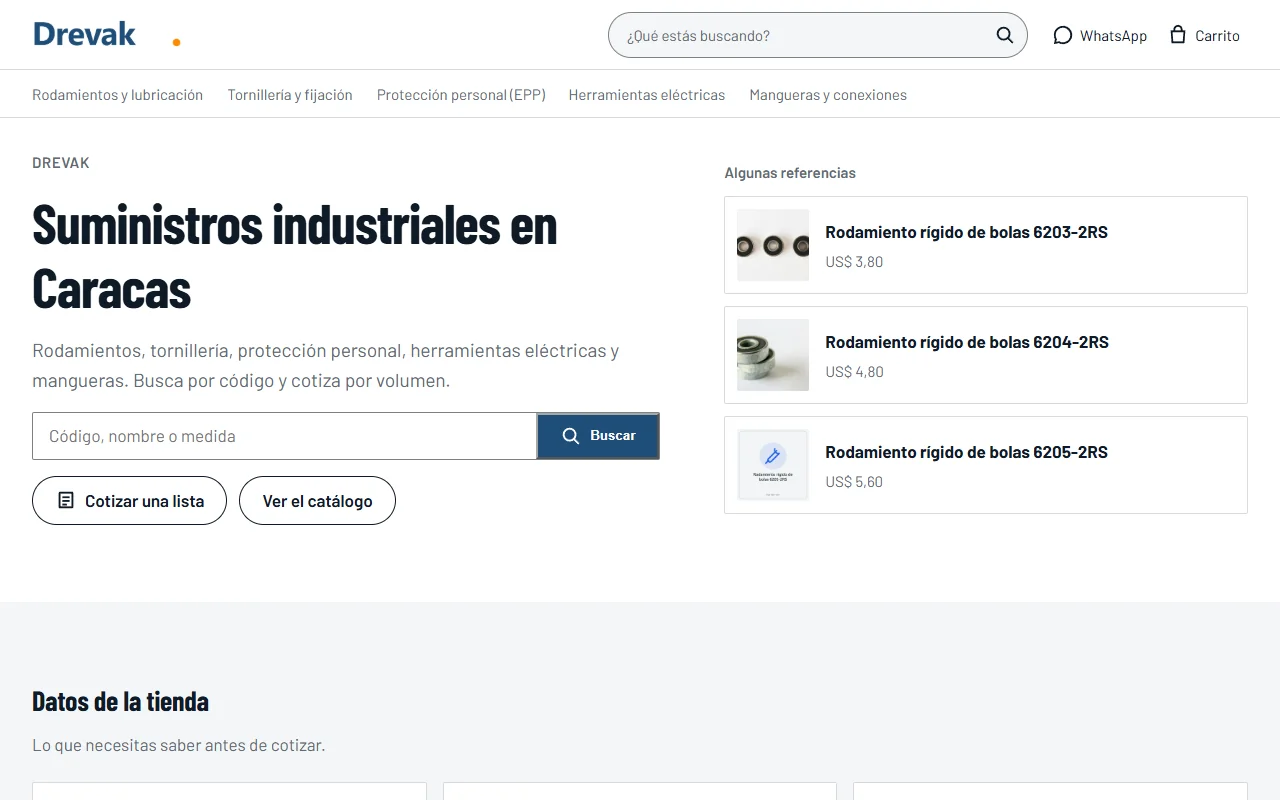This screenshot has height=800, width=1280.
Task: Click the Código, nombre o medida input
Action: point(285,436)
